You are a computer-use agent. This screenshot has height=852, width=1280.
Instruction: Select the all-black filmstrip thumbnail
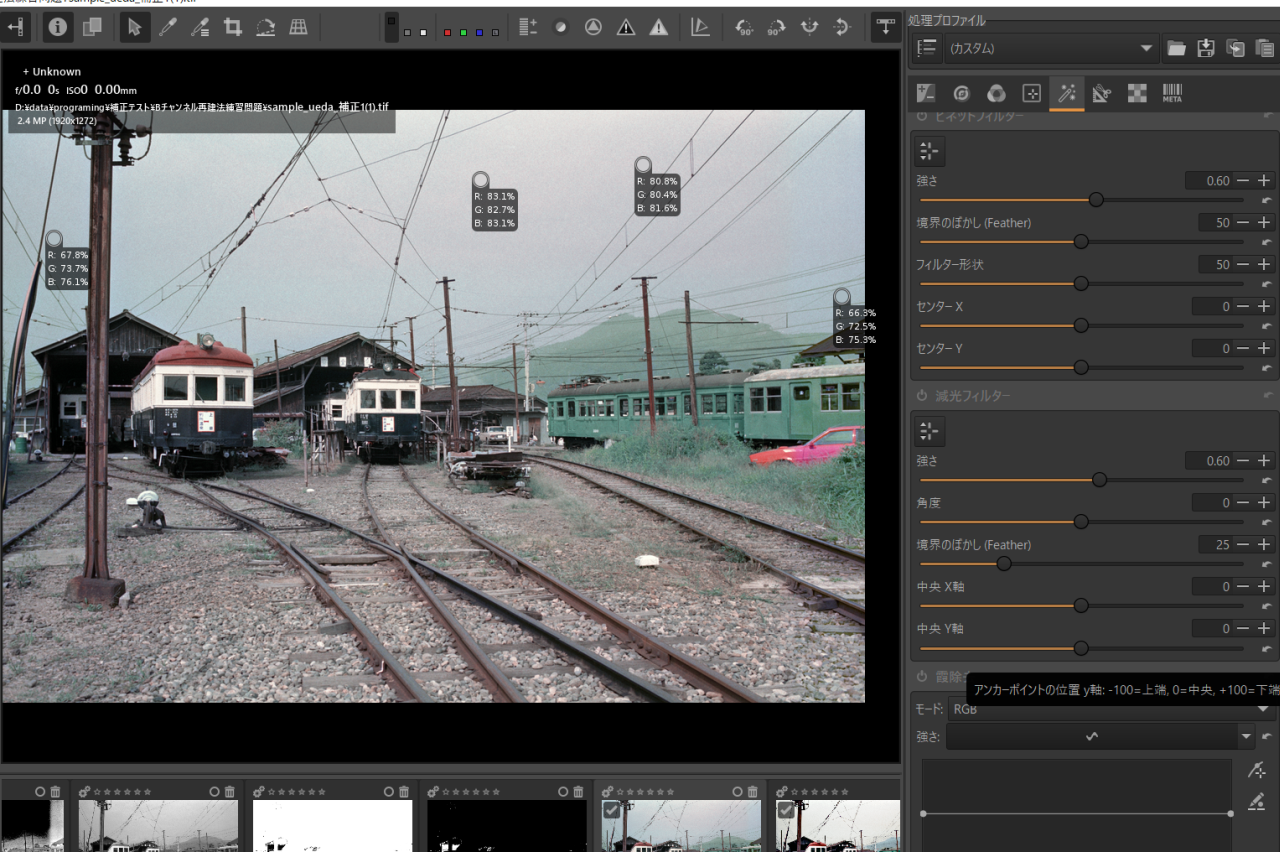pyautogui.click(x=507, y=825)
